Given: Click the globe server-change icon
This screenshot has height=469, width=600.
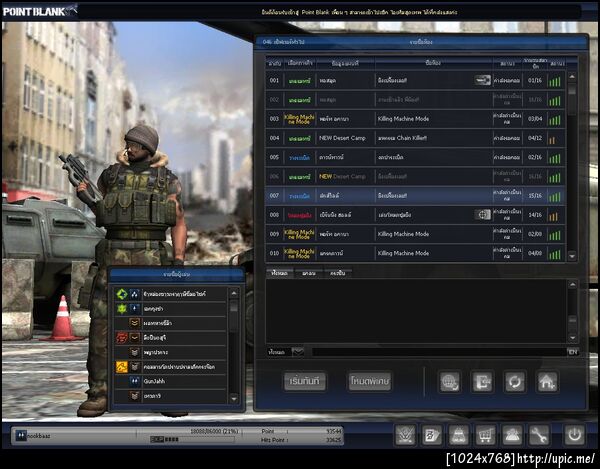Looking at the screenshot, I should [450, 381].
